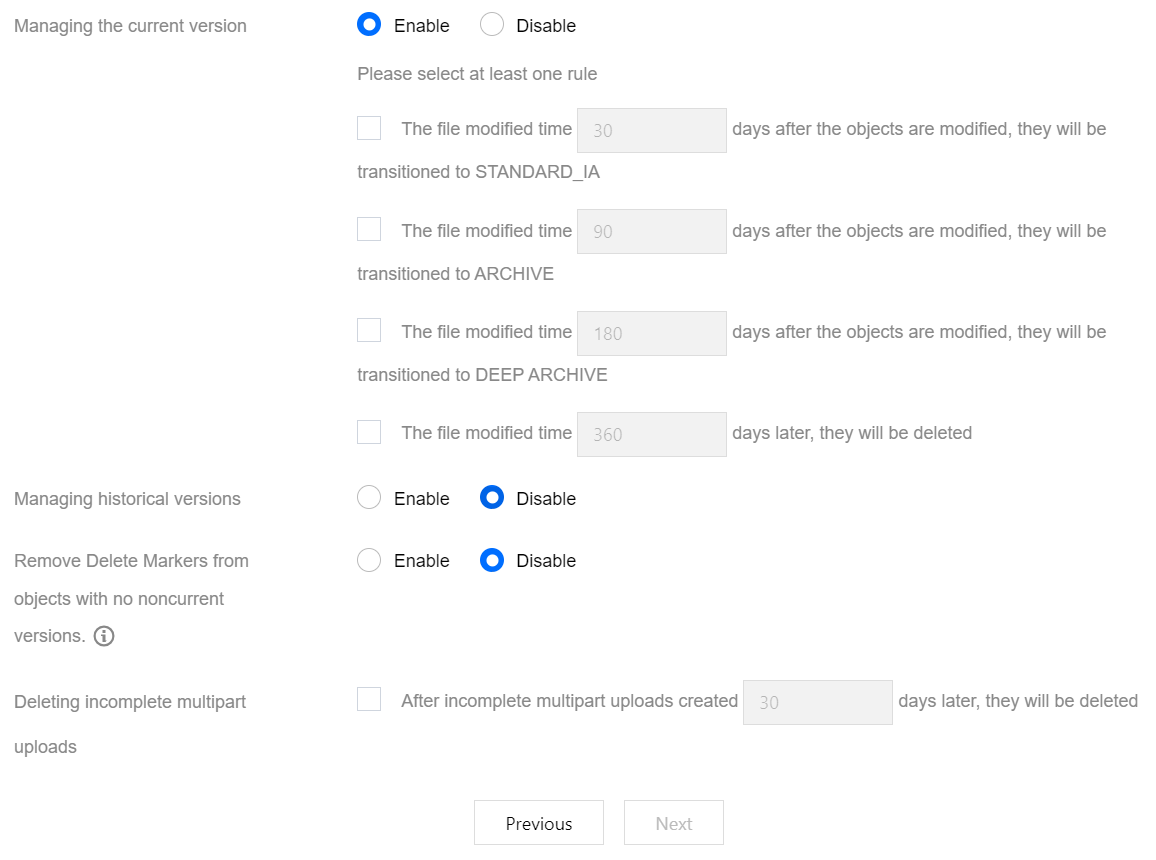Screen dimensions: 1156x860
Task: Check the ARCHIVE transition rule checkbox
Action: pos(369,229)
